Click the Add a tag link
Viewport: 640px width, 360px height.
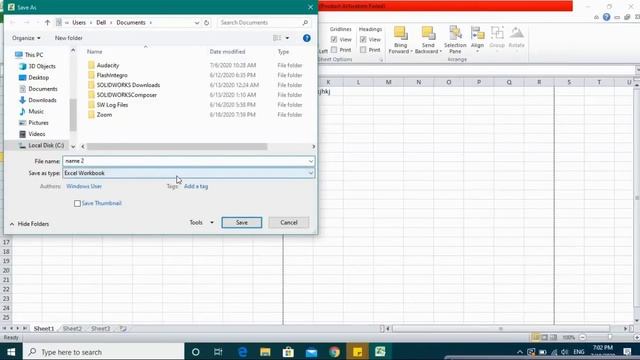196,186
